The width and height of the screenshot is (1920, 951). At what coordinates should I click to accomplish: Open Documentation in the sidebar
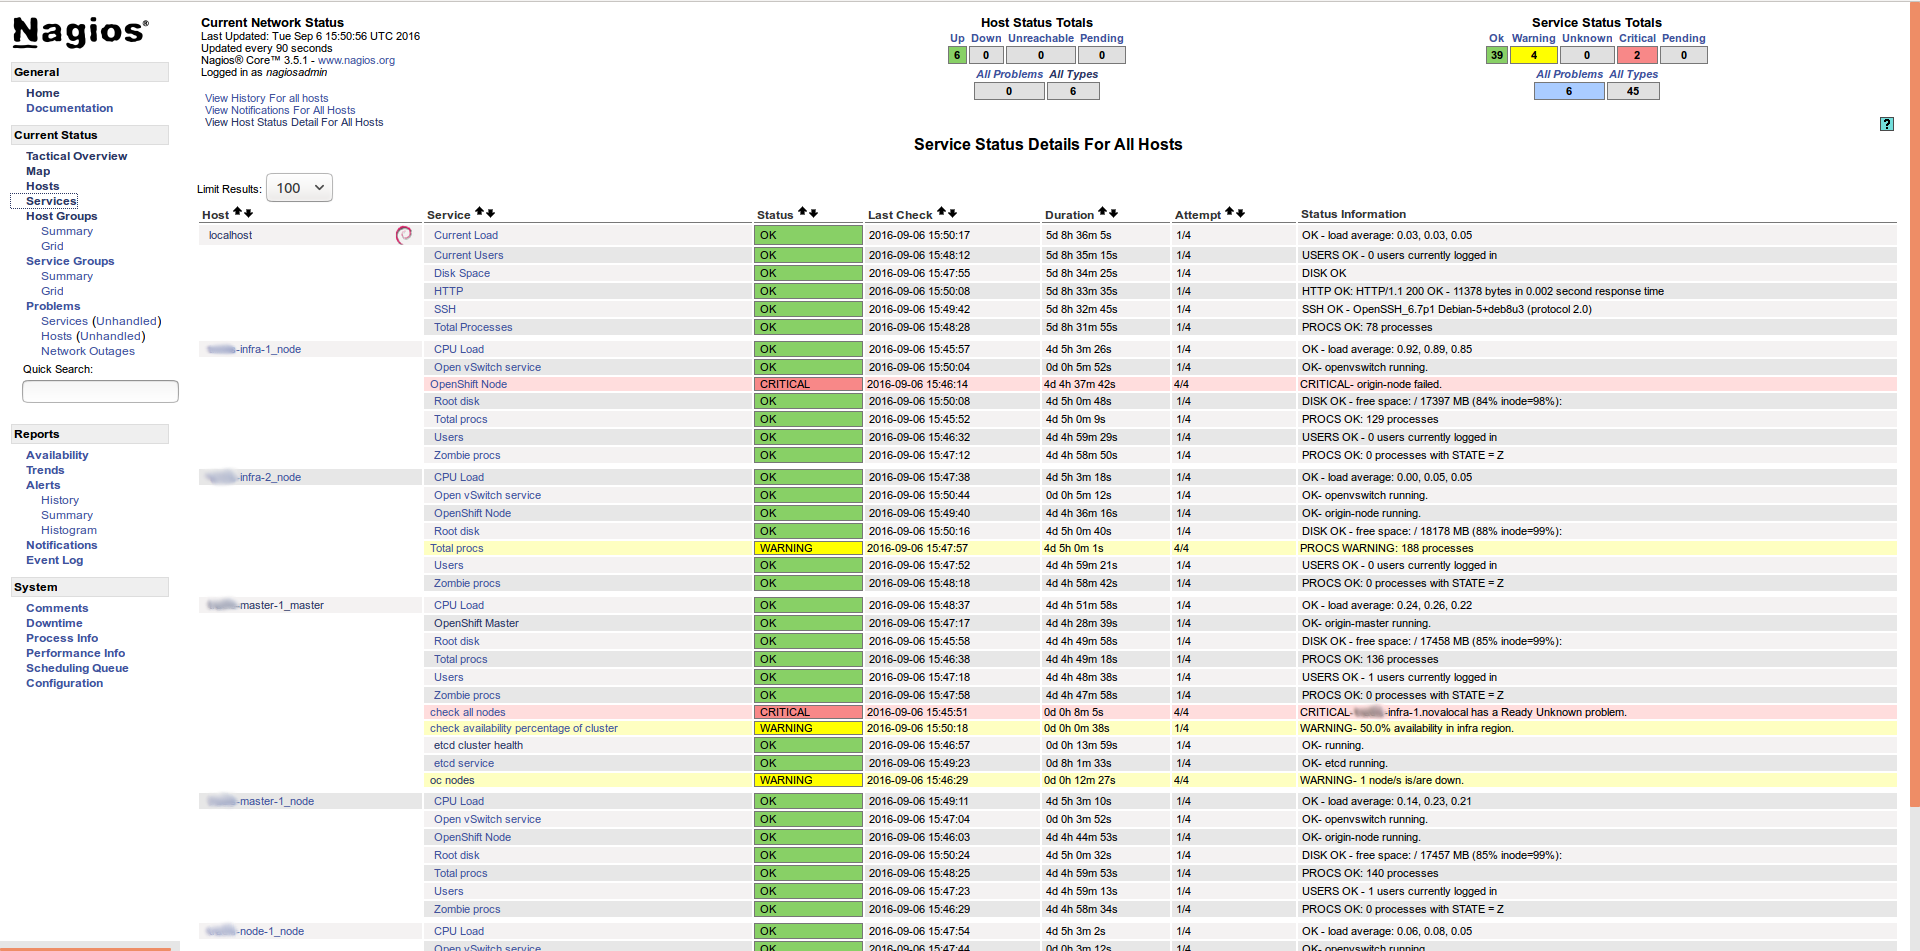pos(69,108)
